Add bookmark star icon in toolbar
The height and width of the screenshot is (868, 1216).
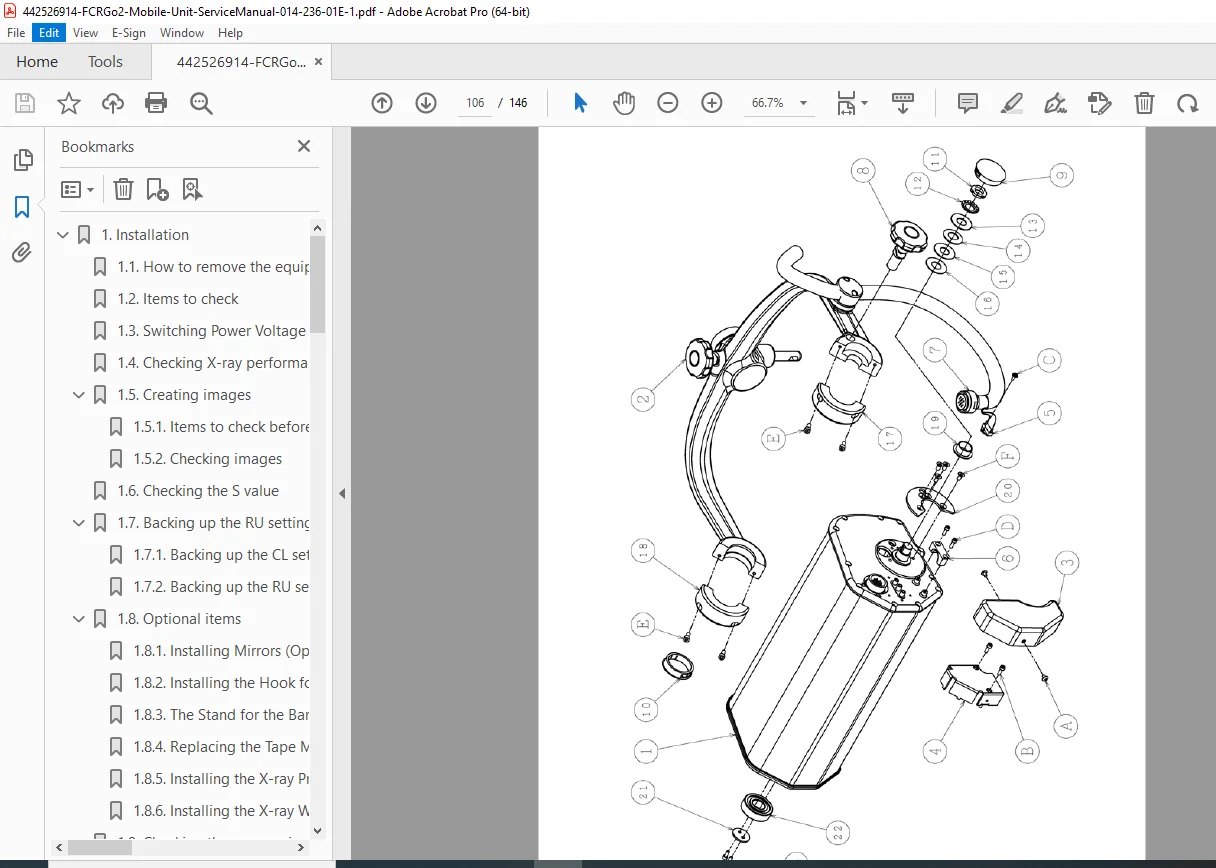pos(69,103)
